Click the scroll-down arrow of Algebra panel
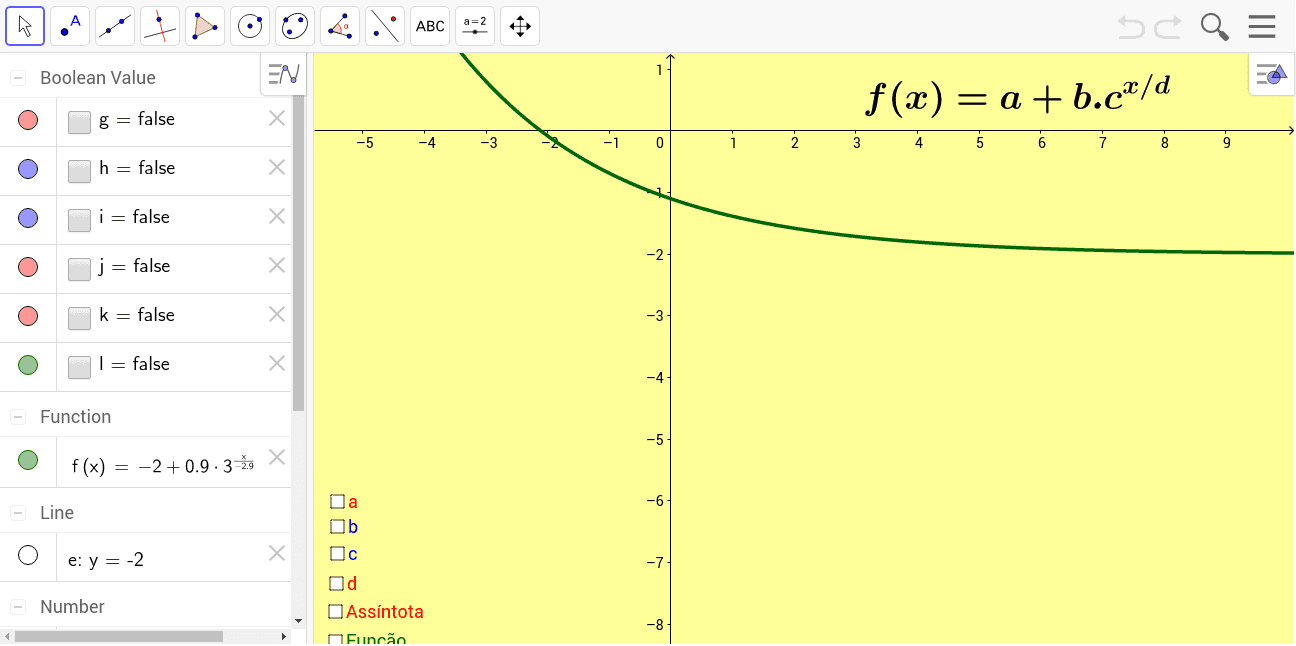The width and height of the screenshot is (1296, 646). click(298, 622)
